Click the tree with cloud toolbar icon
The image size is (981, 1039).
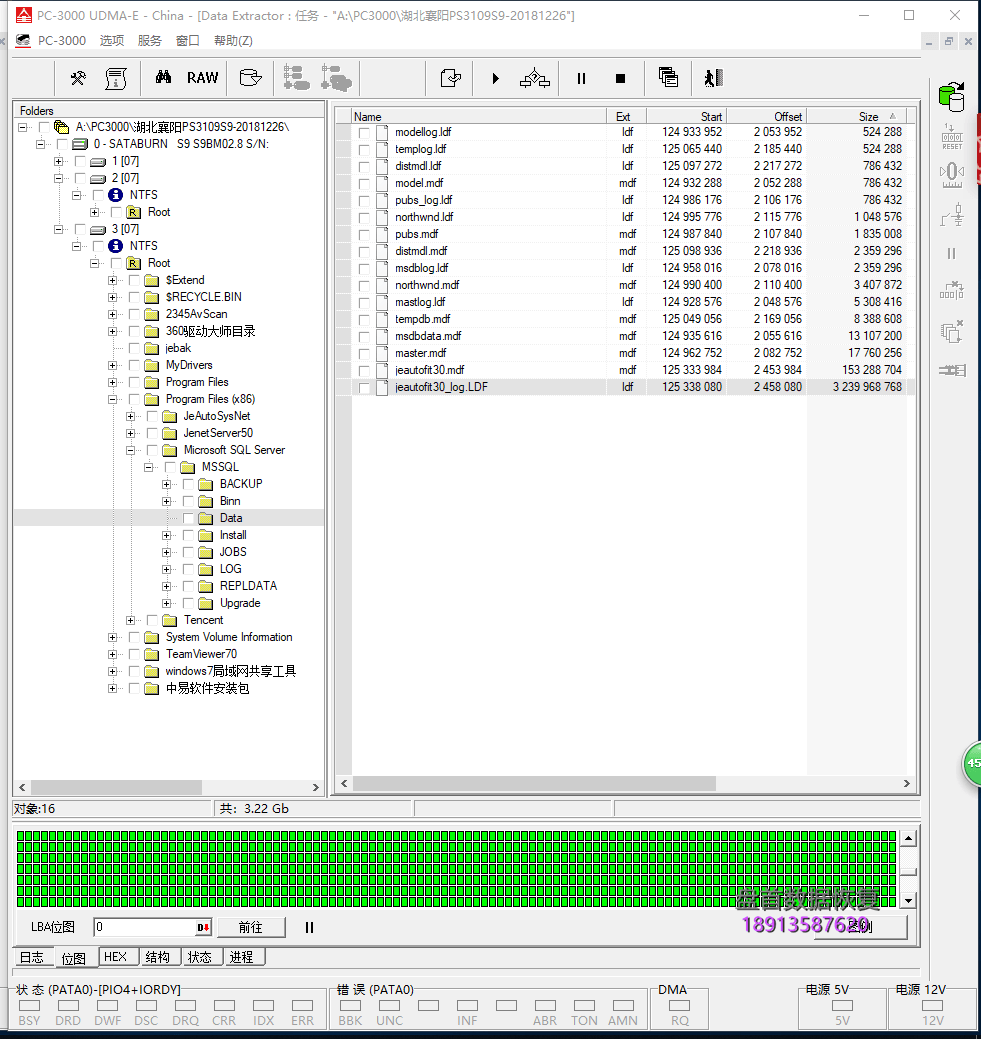coord(336,78)
